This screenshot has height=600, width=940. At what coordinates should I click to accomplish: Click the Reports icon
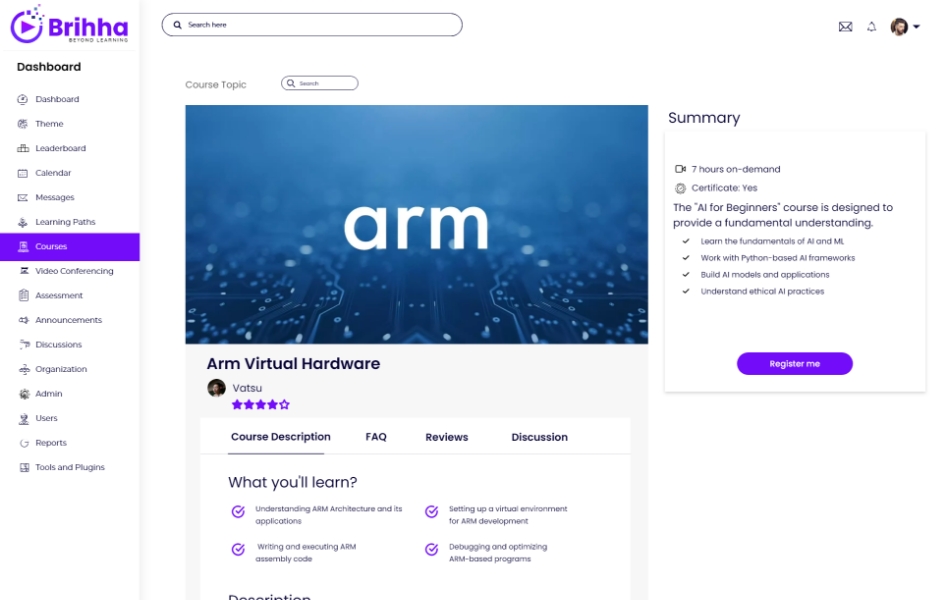coord(24,444)
